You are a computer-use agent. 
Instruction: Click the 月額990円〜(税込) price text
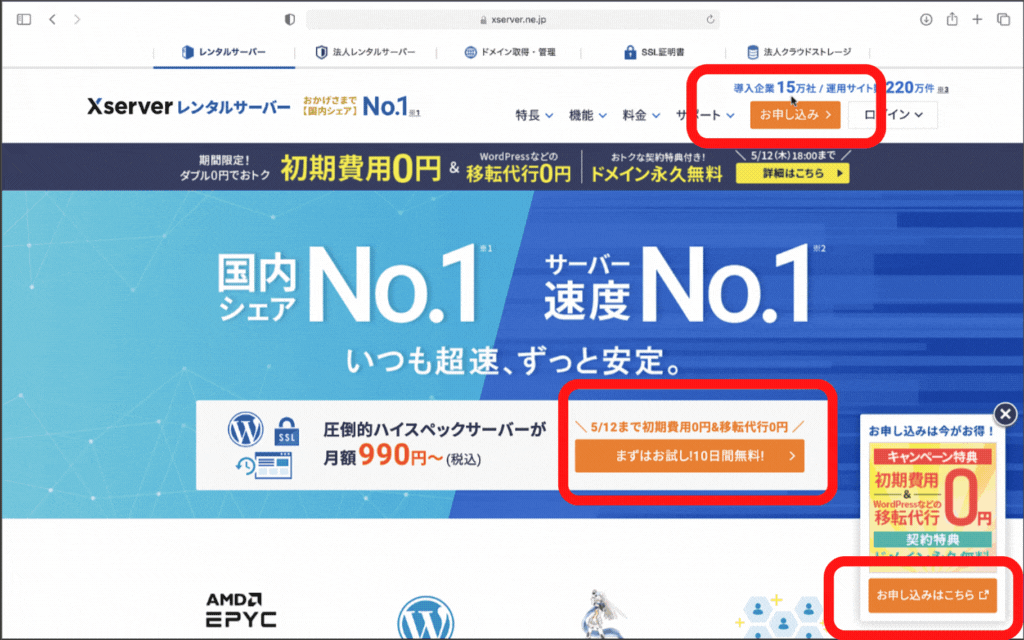pyautogui.click(x=402, y=457)
